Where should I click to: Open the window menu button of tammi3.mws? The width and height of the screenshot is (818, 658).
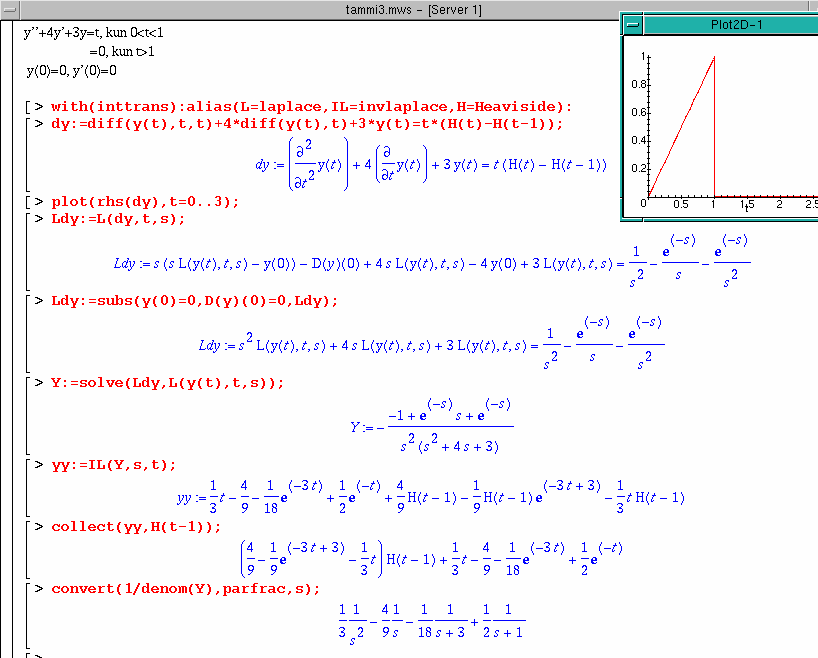[x=8, y=9]
